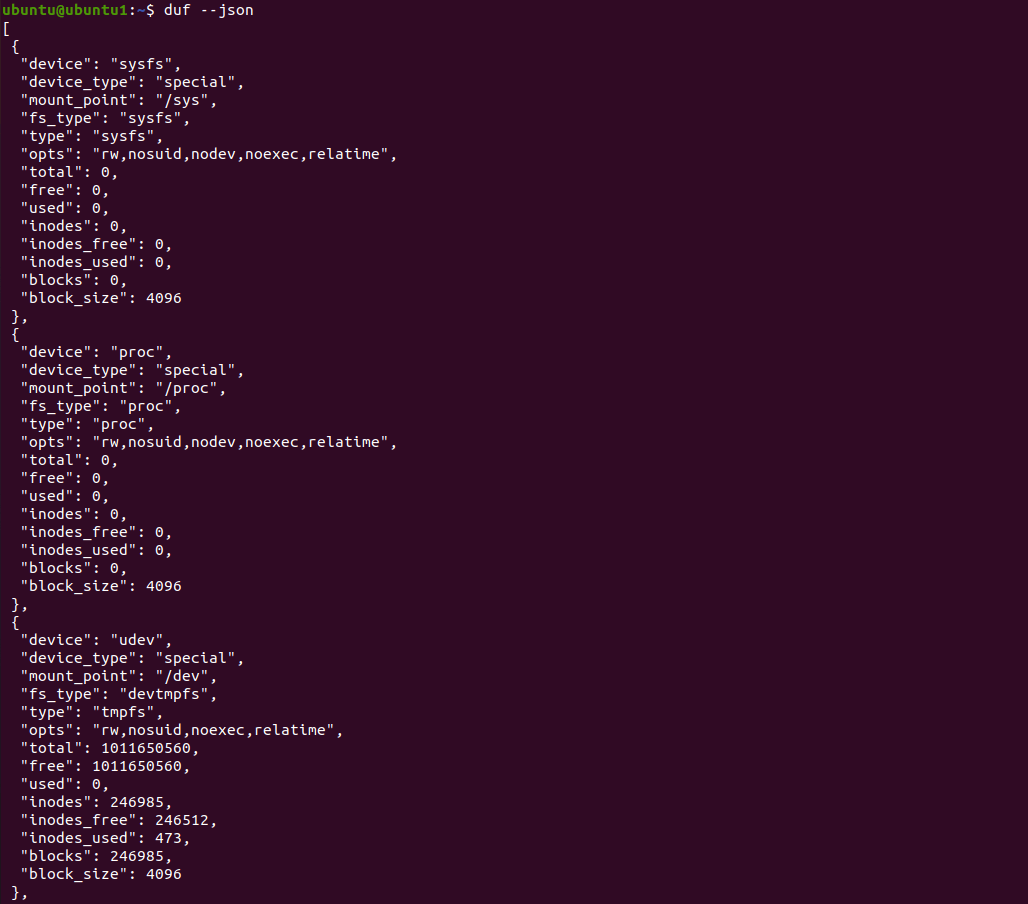Click the "udev" device value
The image size is (1028, 904).
coord(136,640)
